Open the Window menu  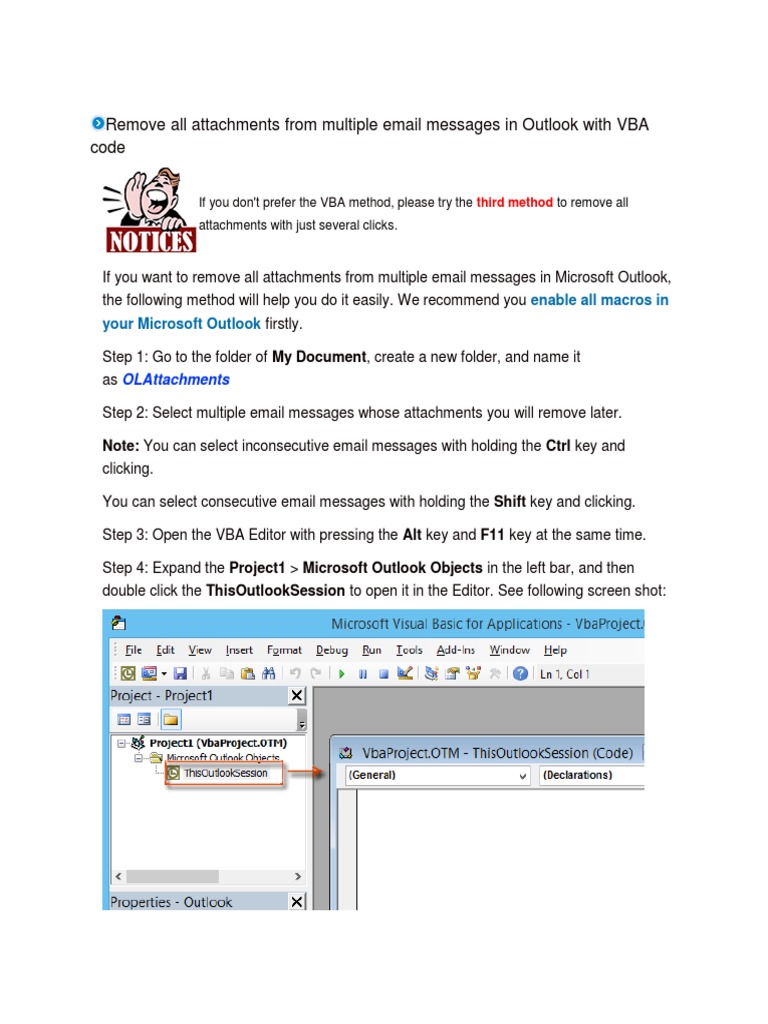pyautogui.click(x=509, y=650)
